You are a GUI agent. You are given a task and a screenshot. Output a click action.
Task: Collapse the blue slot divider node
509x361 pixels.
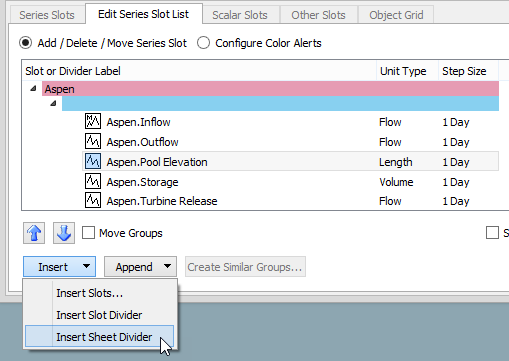pyautogui.click(x=53, y=103)
